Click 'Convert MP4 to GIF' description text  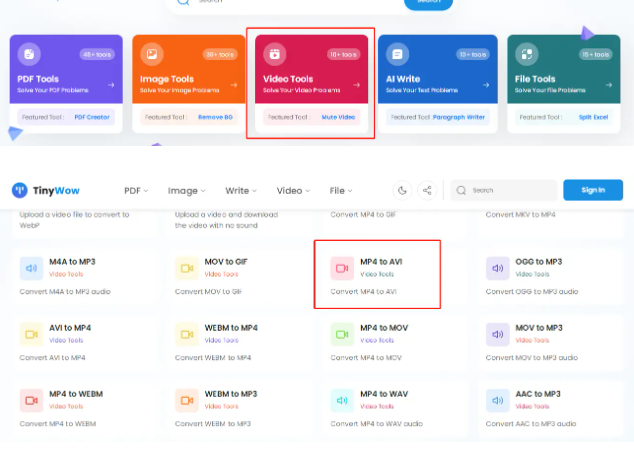(x=363, y=214)
